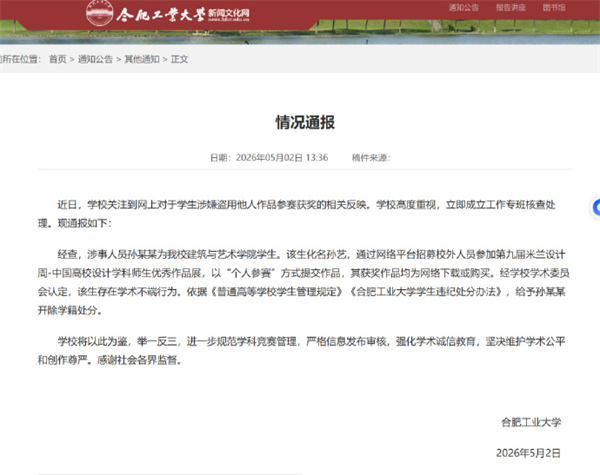Go to 其他通知 in breadcrumb
The image size is (600, 475).
142,59
